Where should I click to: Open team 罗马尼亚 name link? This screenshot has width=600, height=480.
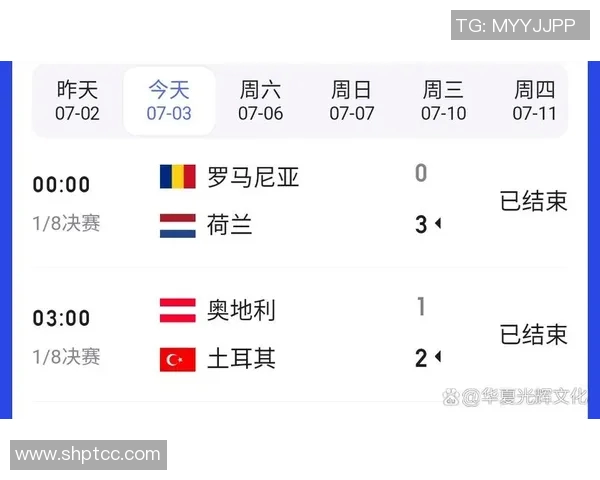pyautogui.click(x=253, y=177)
